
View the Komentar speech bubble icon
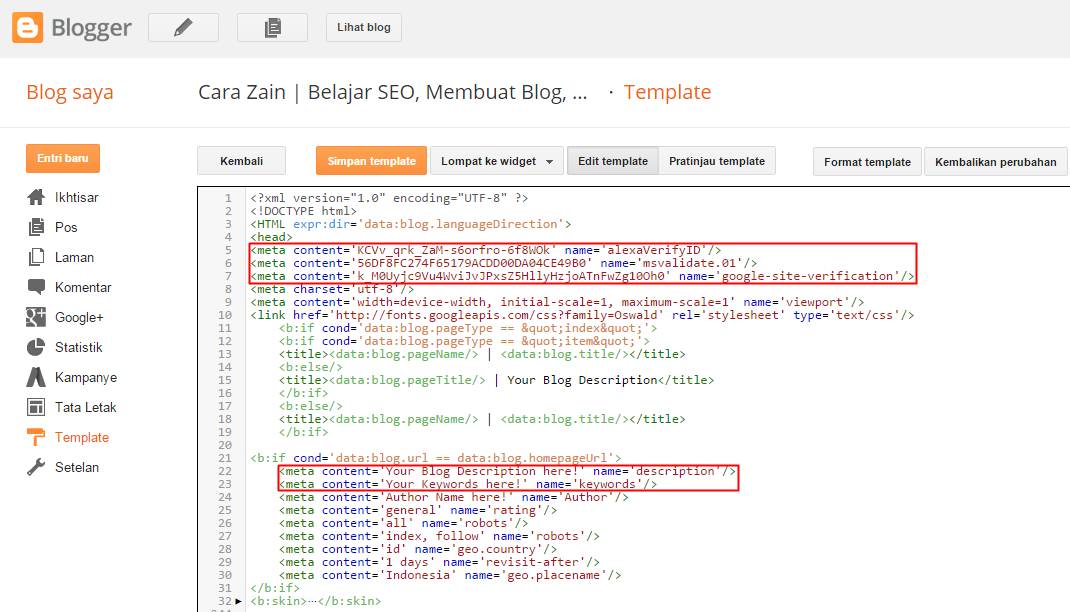35,287
